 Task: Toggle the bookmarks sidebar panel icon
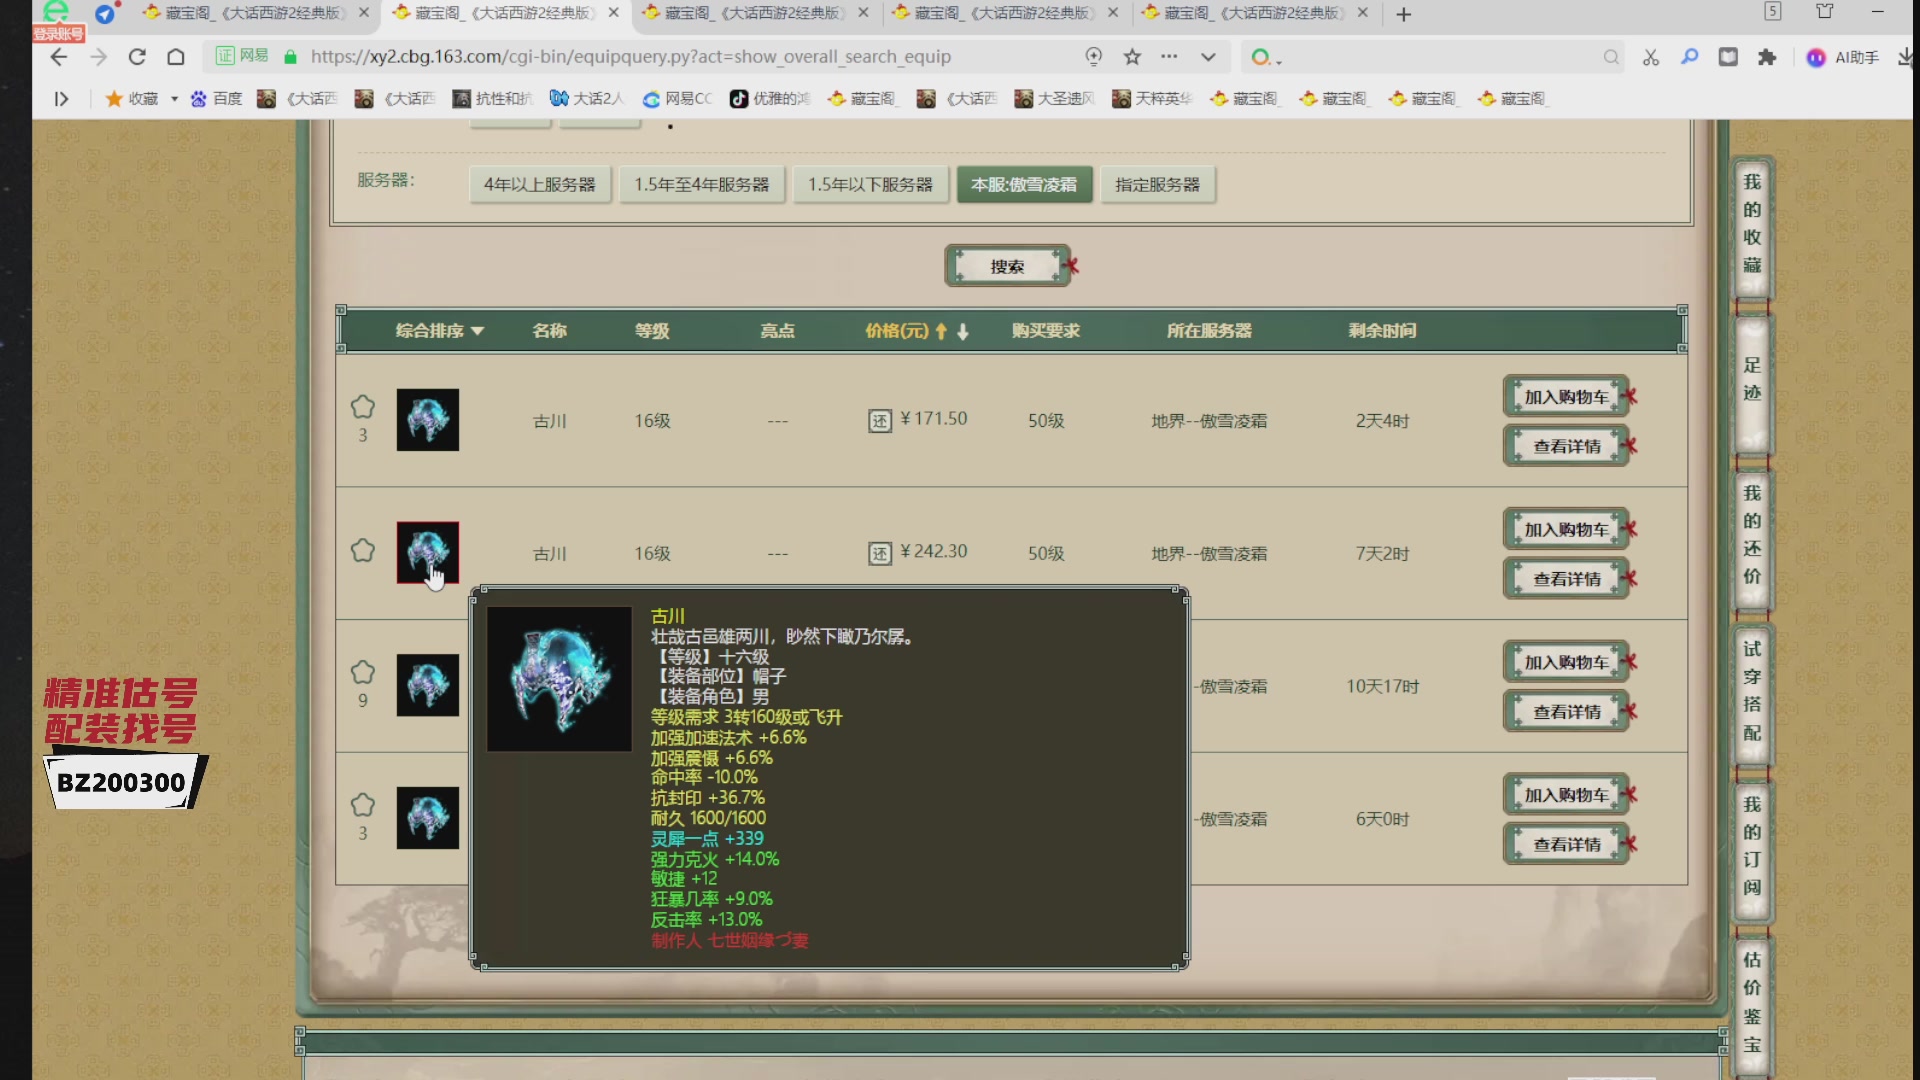click(x=61, y=98)
